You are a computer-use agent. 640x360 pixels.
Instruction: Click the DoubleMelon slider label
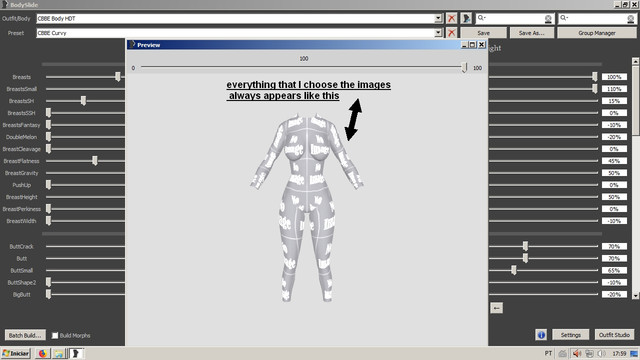coord(21,137)
